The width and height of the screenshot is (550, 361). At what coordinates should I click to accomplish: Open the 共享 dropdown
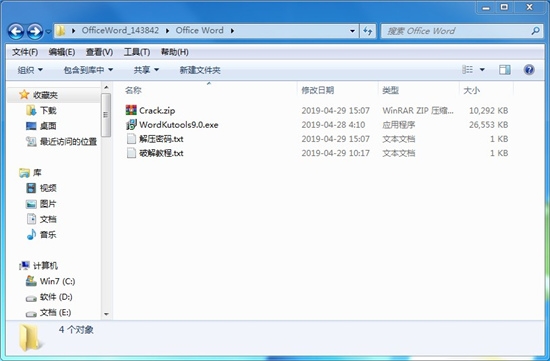[146, 70]
